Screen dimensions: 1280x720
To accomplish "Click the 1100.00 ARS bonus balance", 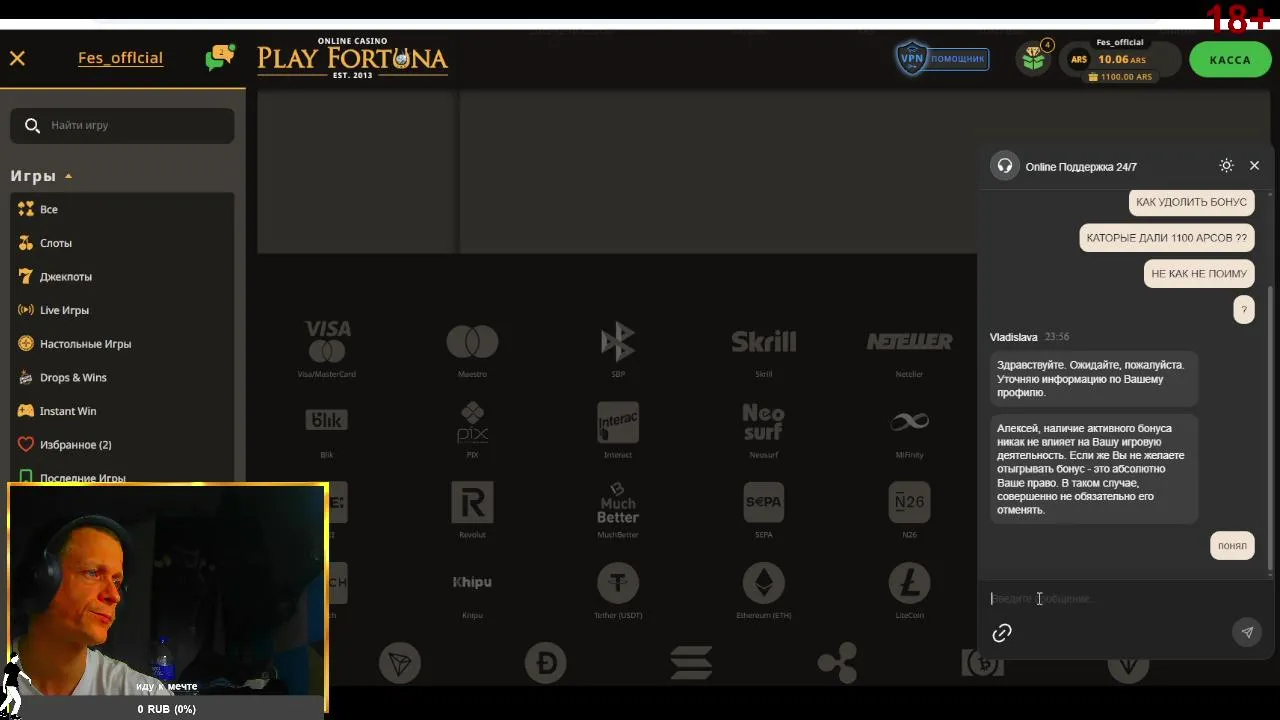I will click(x=1120, y=77).
